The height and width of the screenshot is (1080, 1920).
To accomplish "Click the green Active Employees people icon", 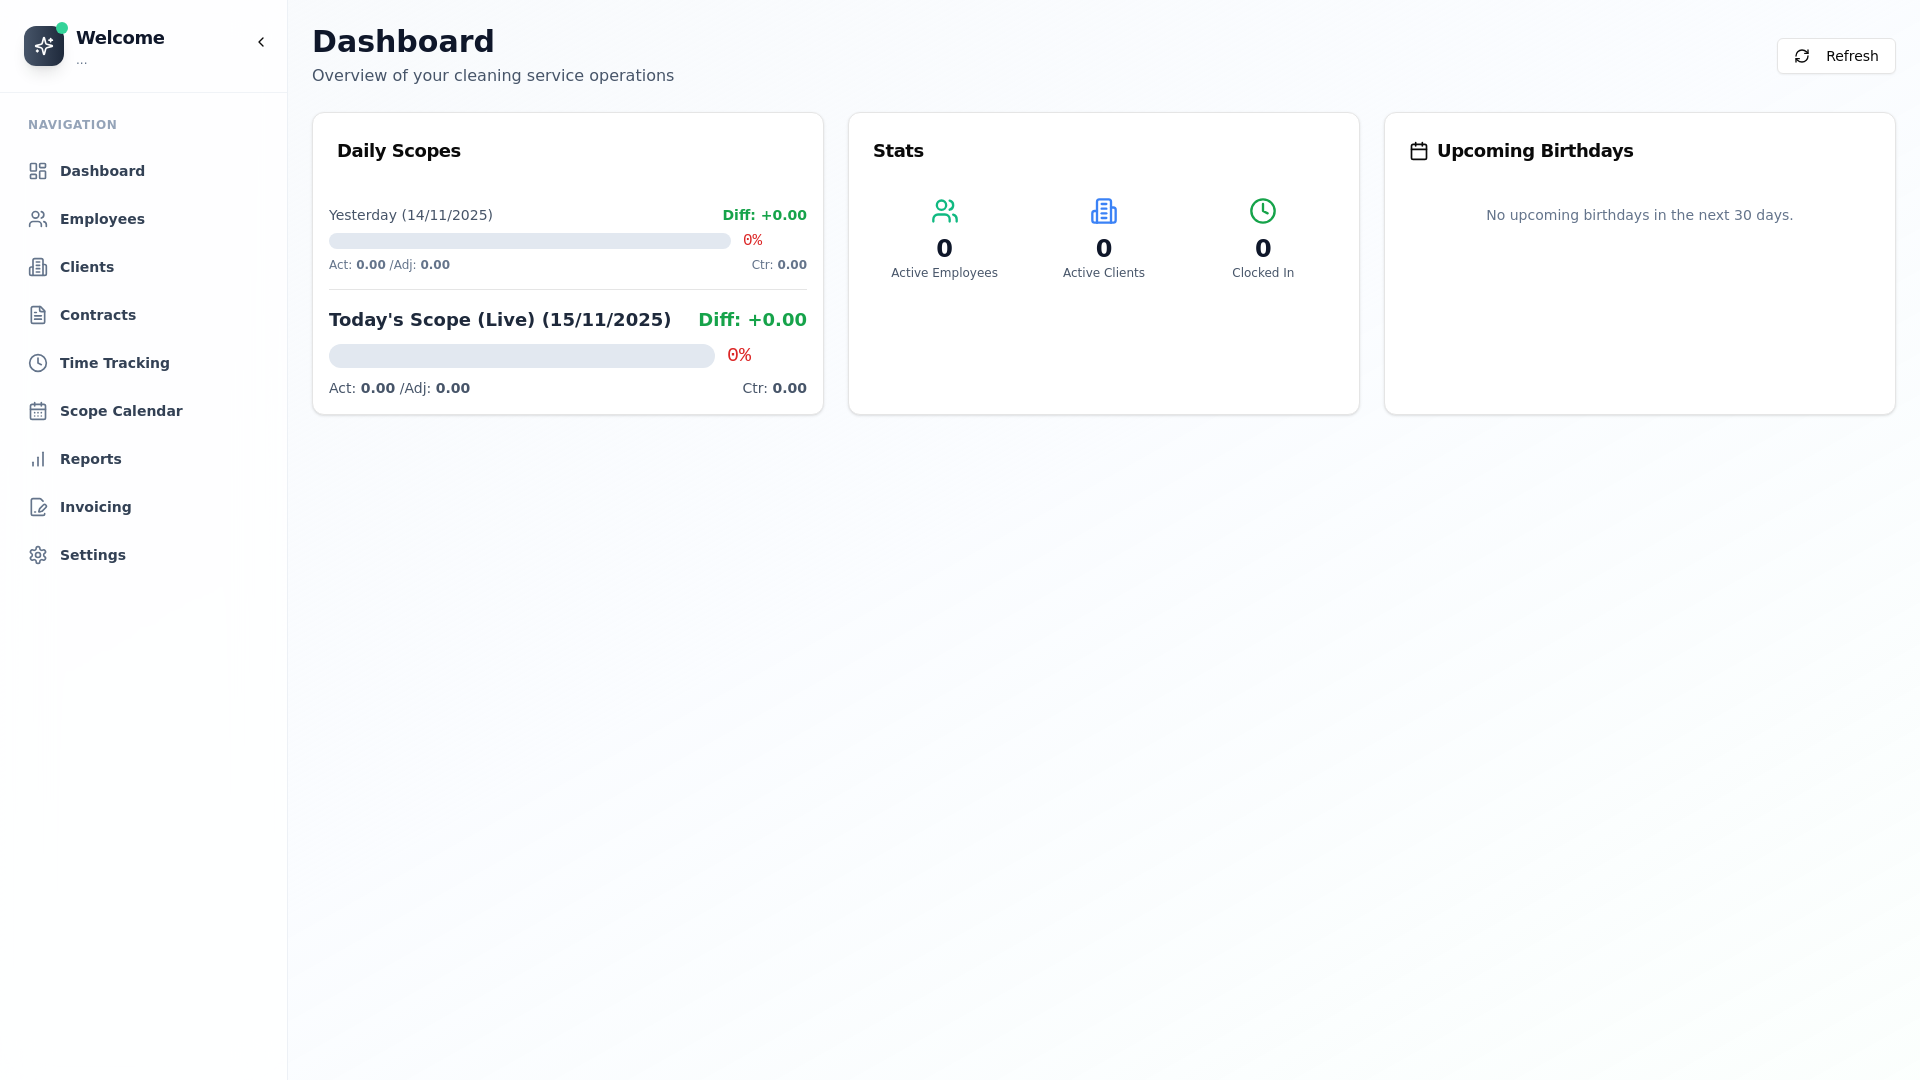I will click(944, 211).
